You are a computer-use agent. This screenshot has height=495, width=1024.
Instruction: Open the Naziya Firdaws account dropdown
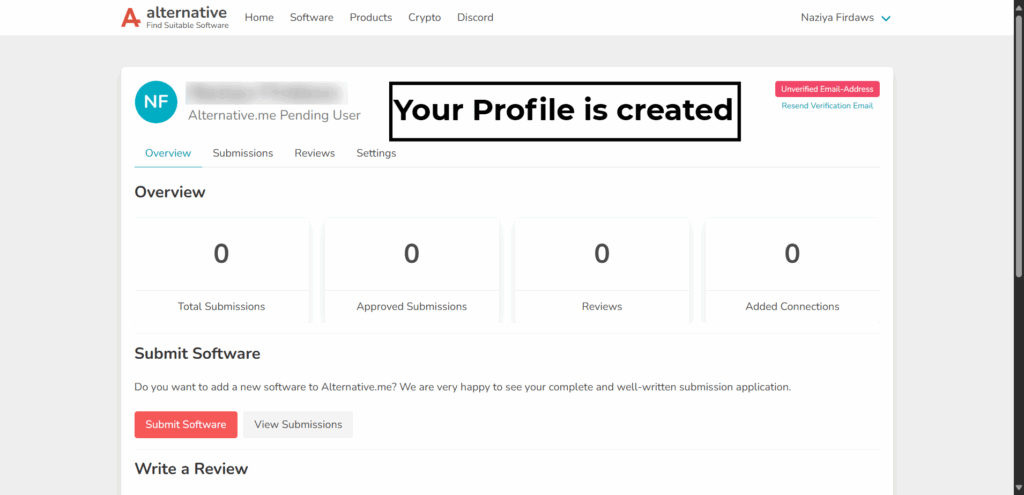pyautogui.click(x=845, y=18)
